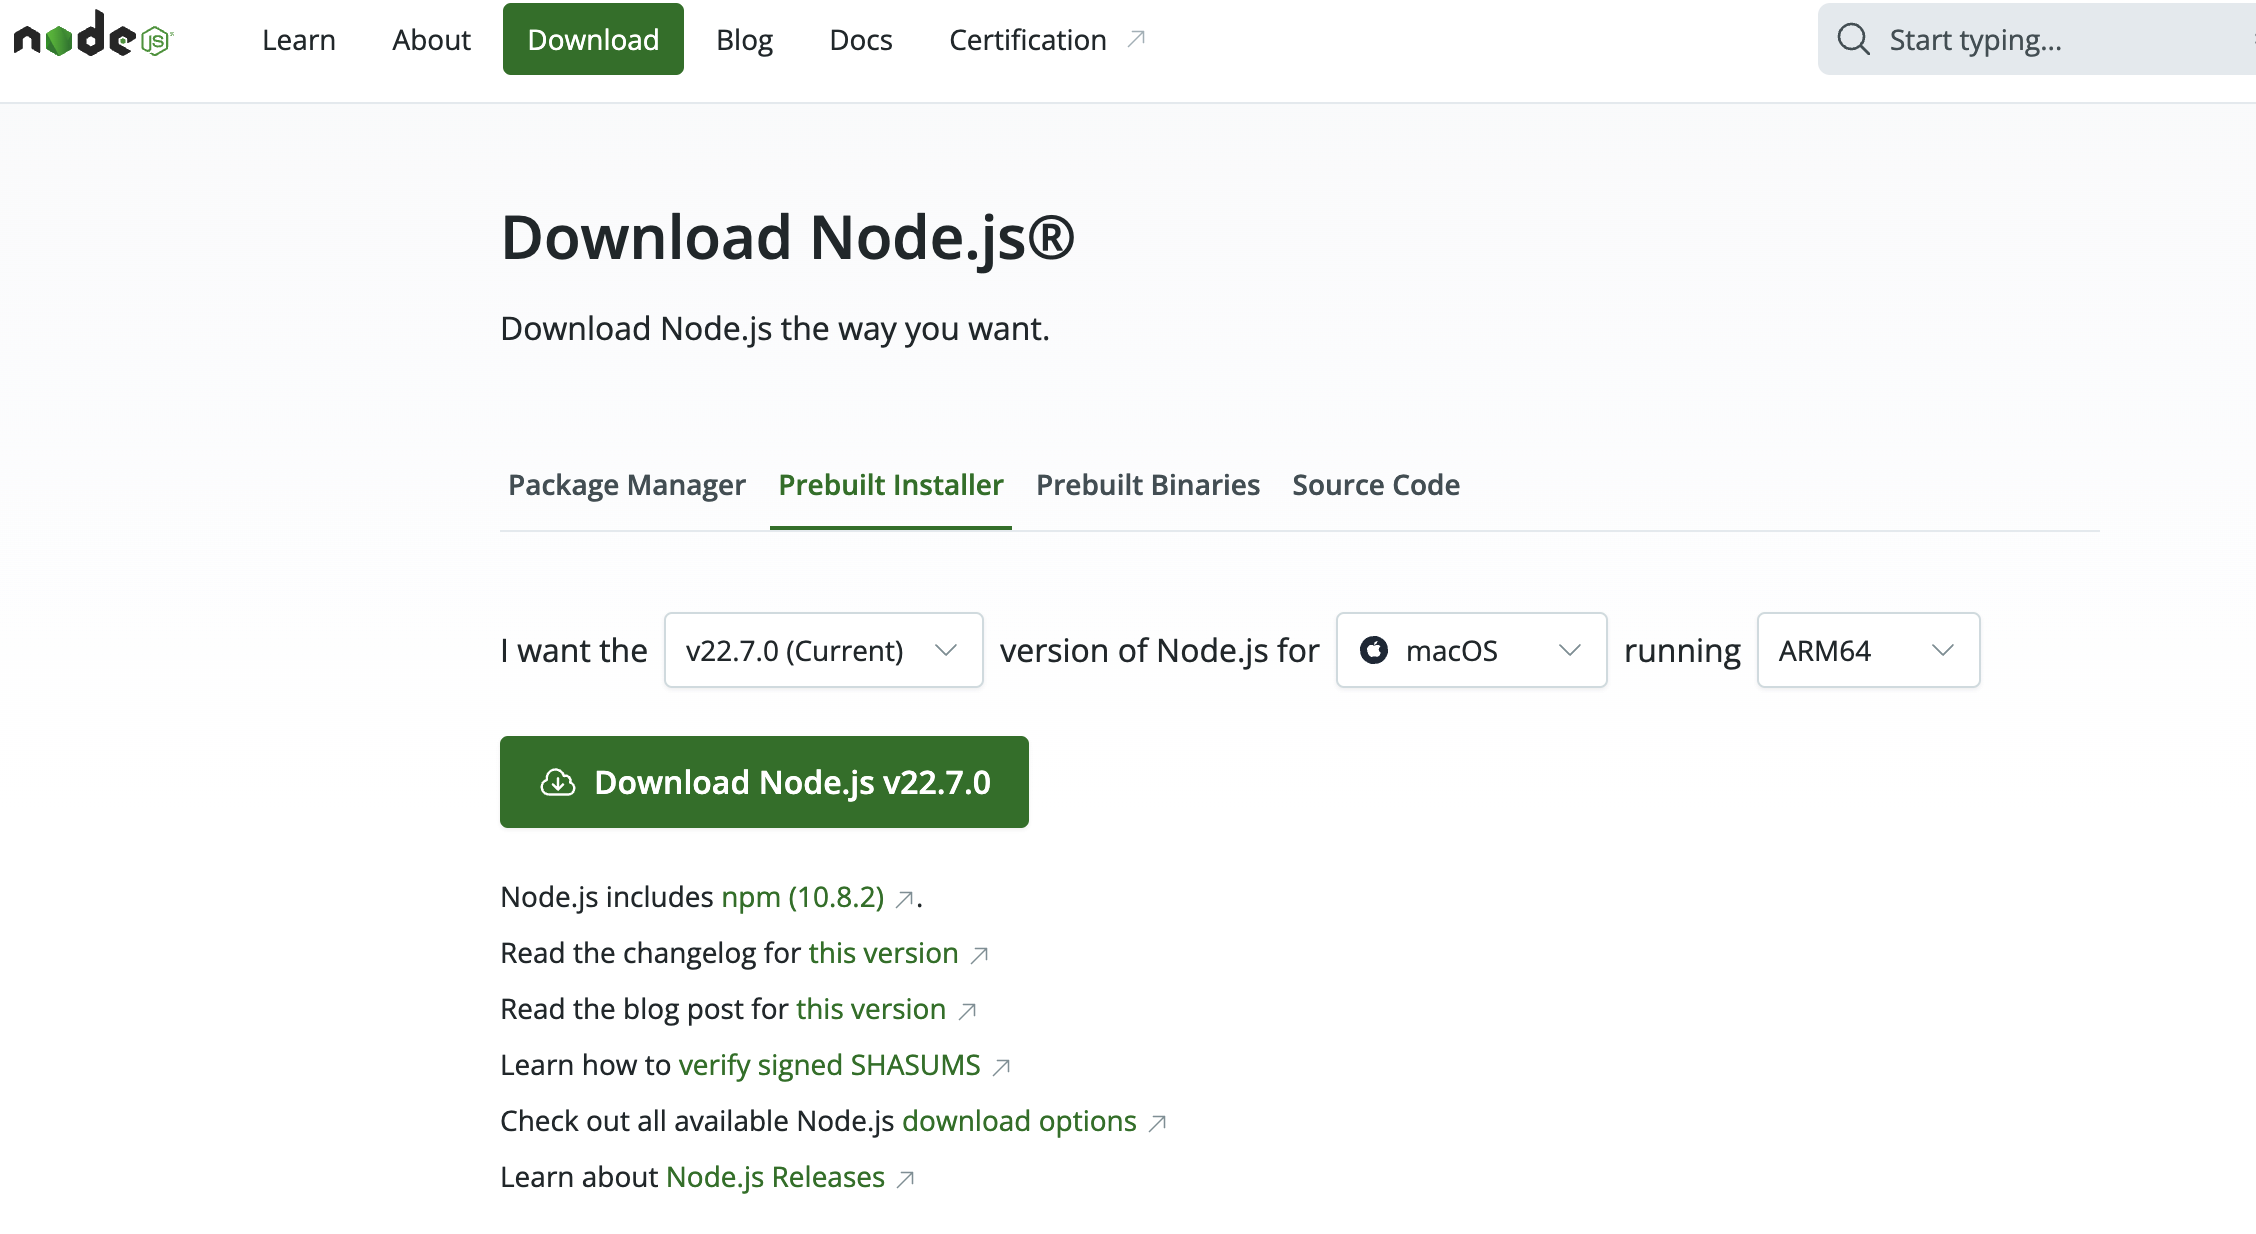
Task: Select the v22.7.0 Current version dropdown
Action: coord(820,650)
